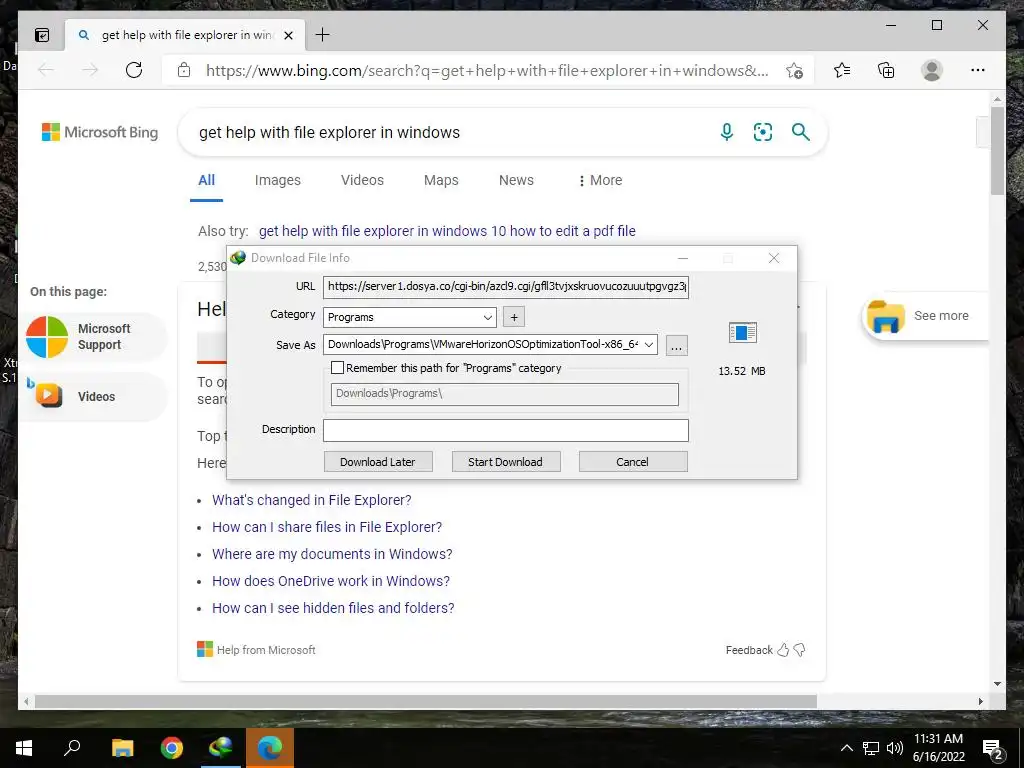Open the Collections panel

[x=886, y=70]
